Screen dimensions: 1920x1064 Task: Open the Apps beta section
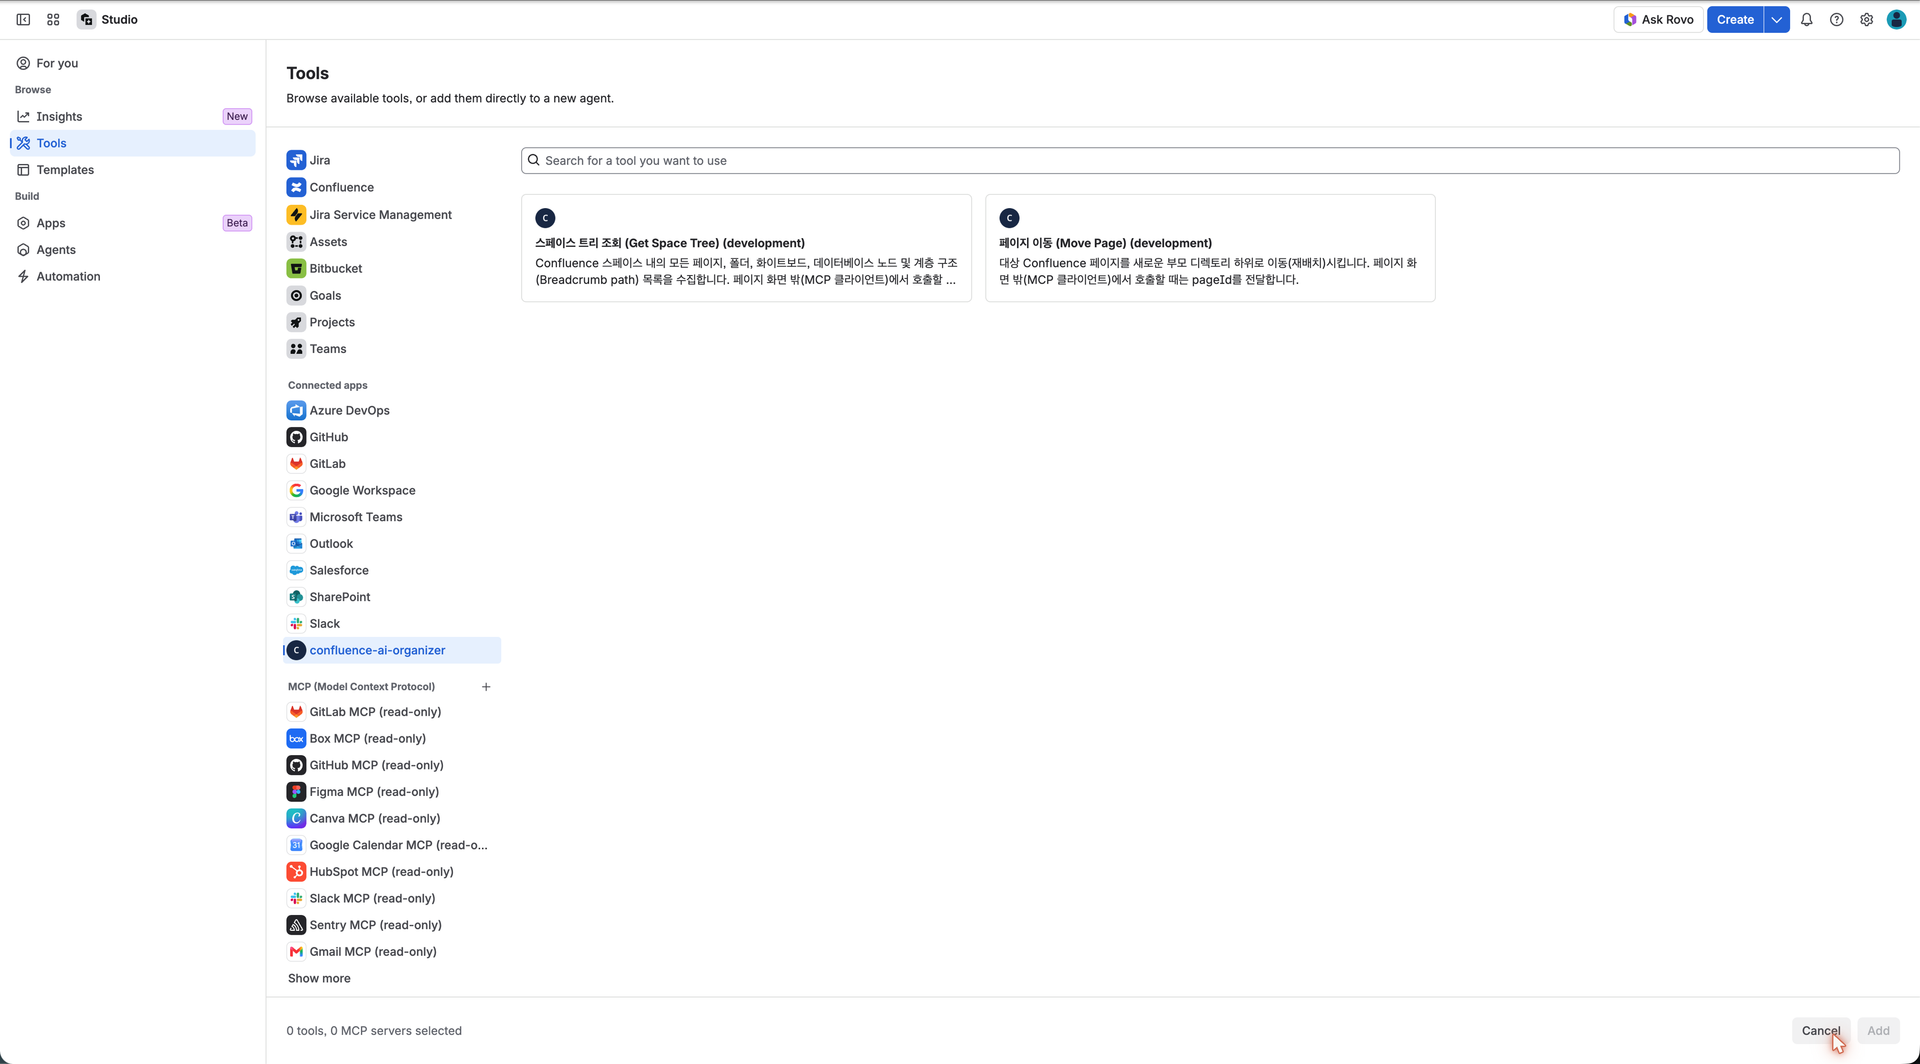[x=132, y=223]
